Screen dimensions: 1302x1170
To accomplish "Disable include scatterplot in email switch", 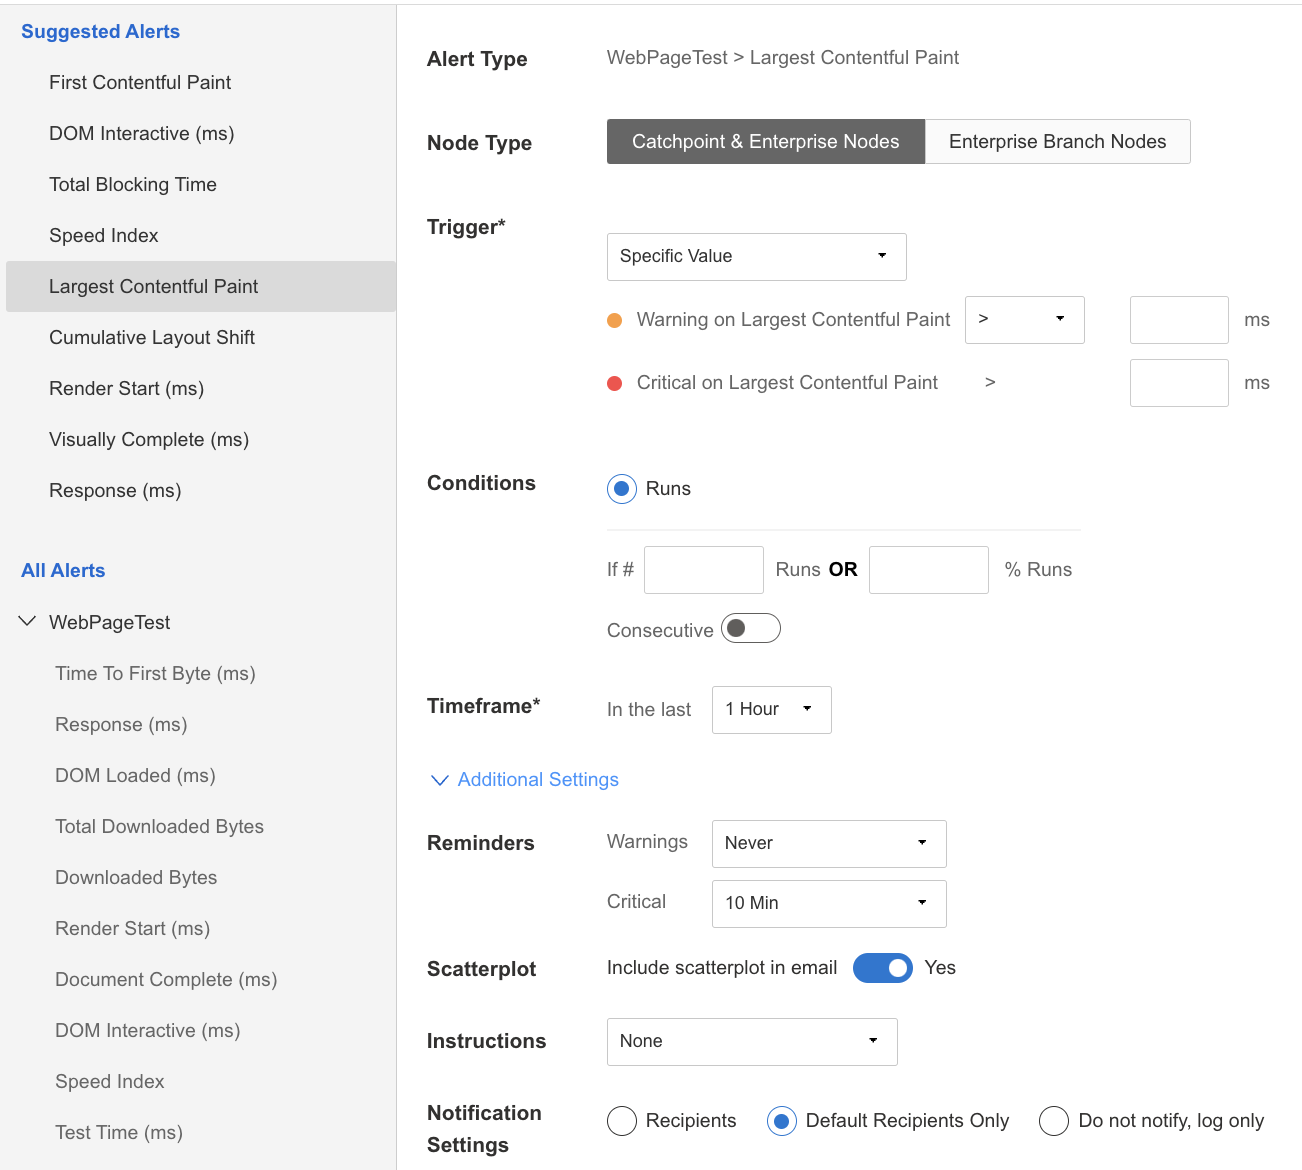I will pos(883,968).
